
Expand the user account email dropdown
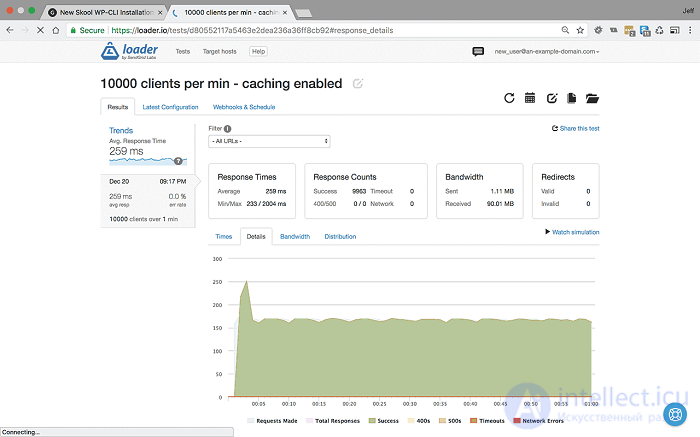[546, 51]
